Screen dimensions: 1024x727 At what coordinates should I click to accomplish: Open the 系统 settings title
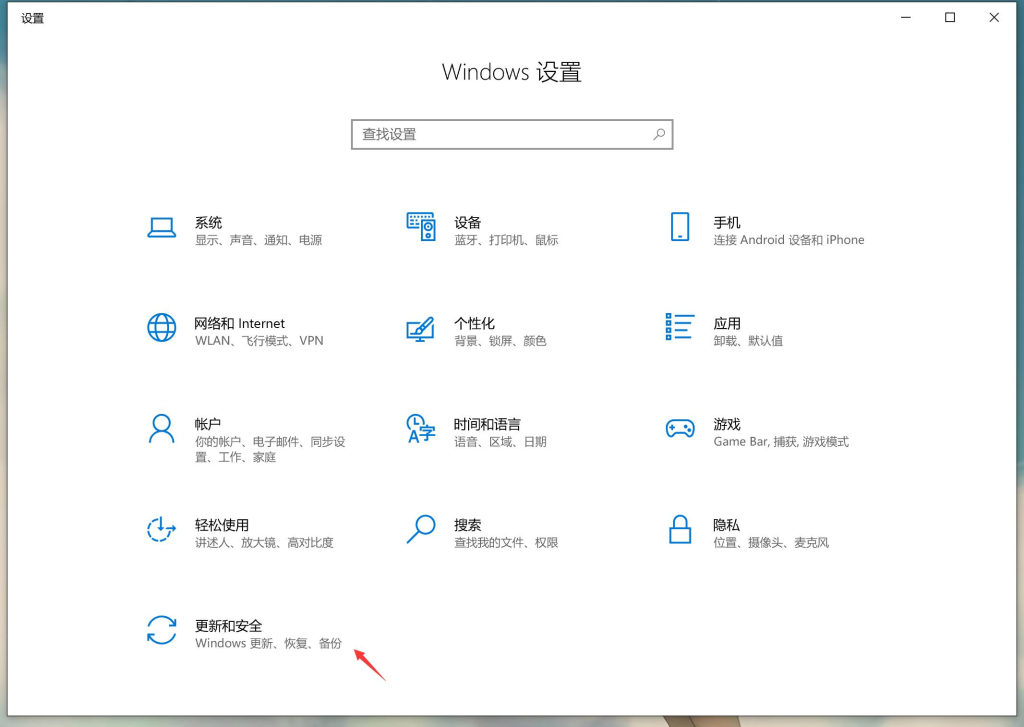(x=208, y=223)
